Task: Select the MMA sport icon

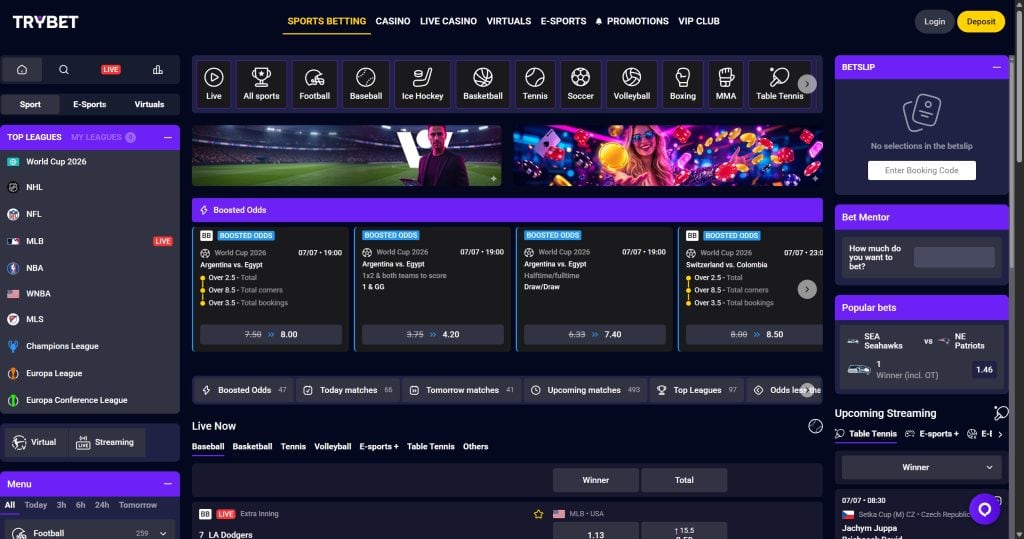Action: point(726,84)
